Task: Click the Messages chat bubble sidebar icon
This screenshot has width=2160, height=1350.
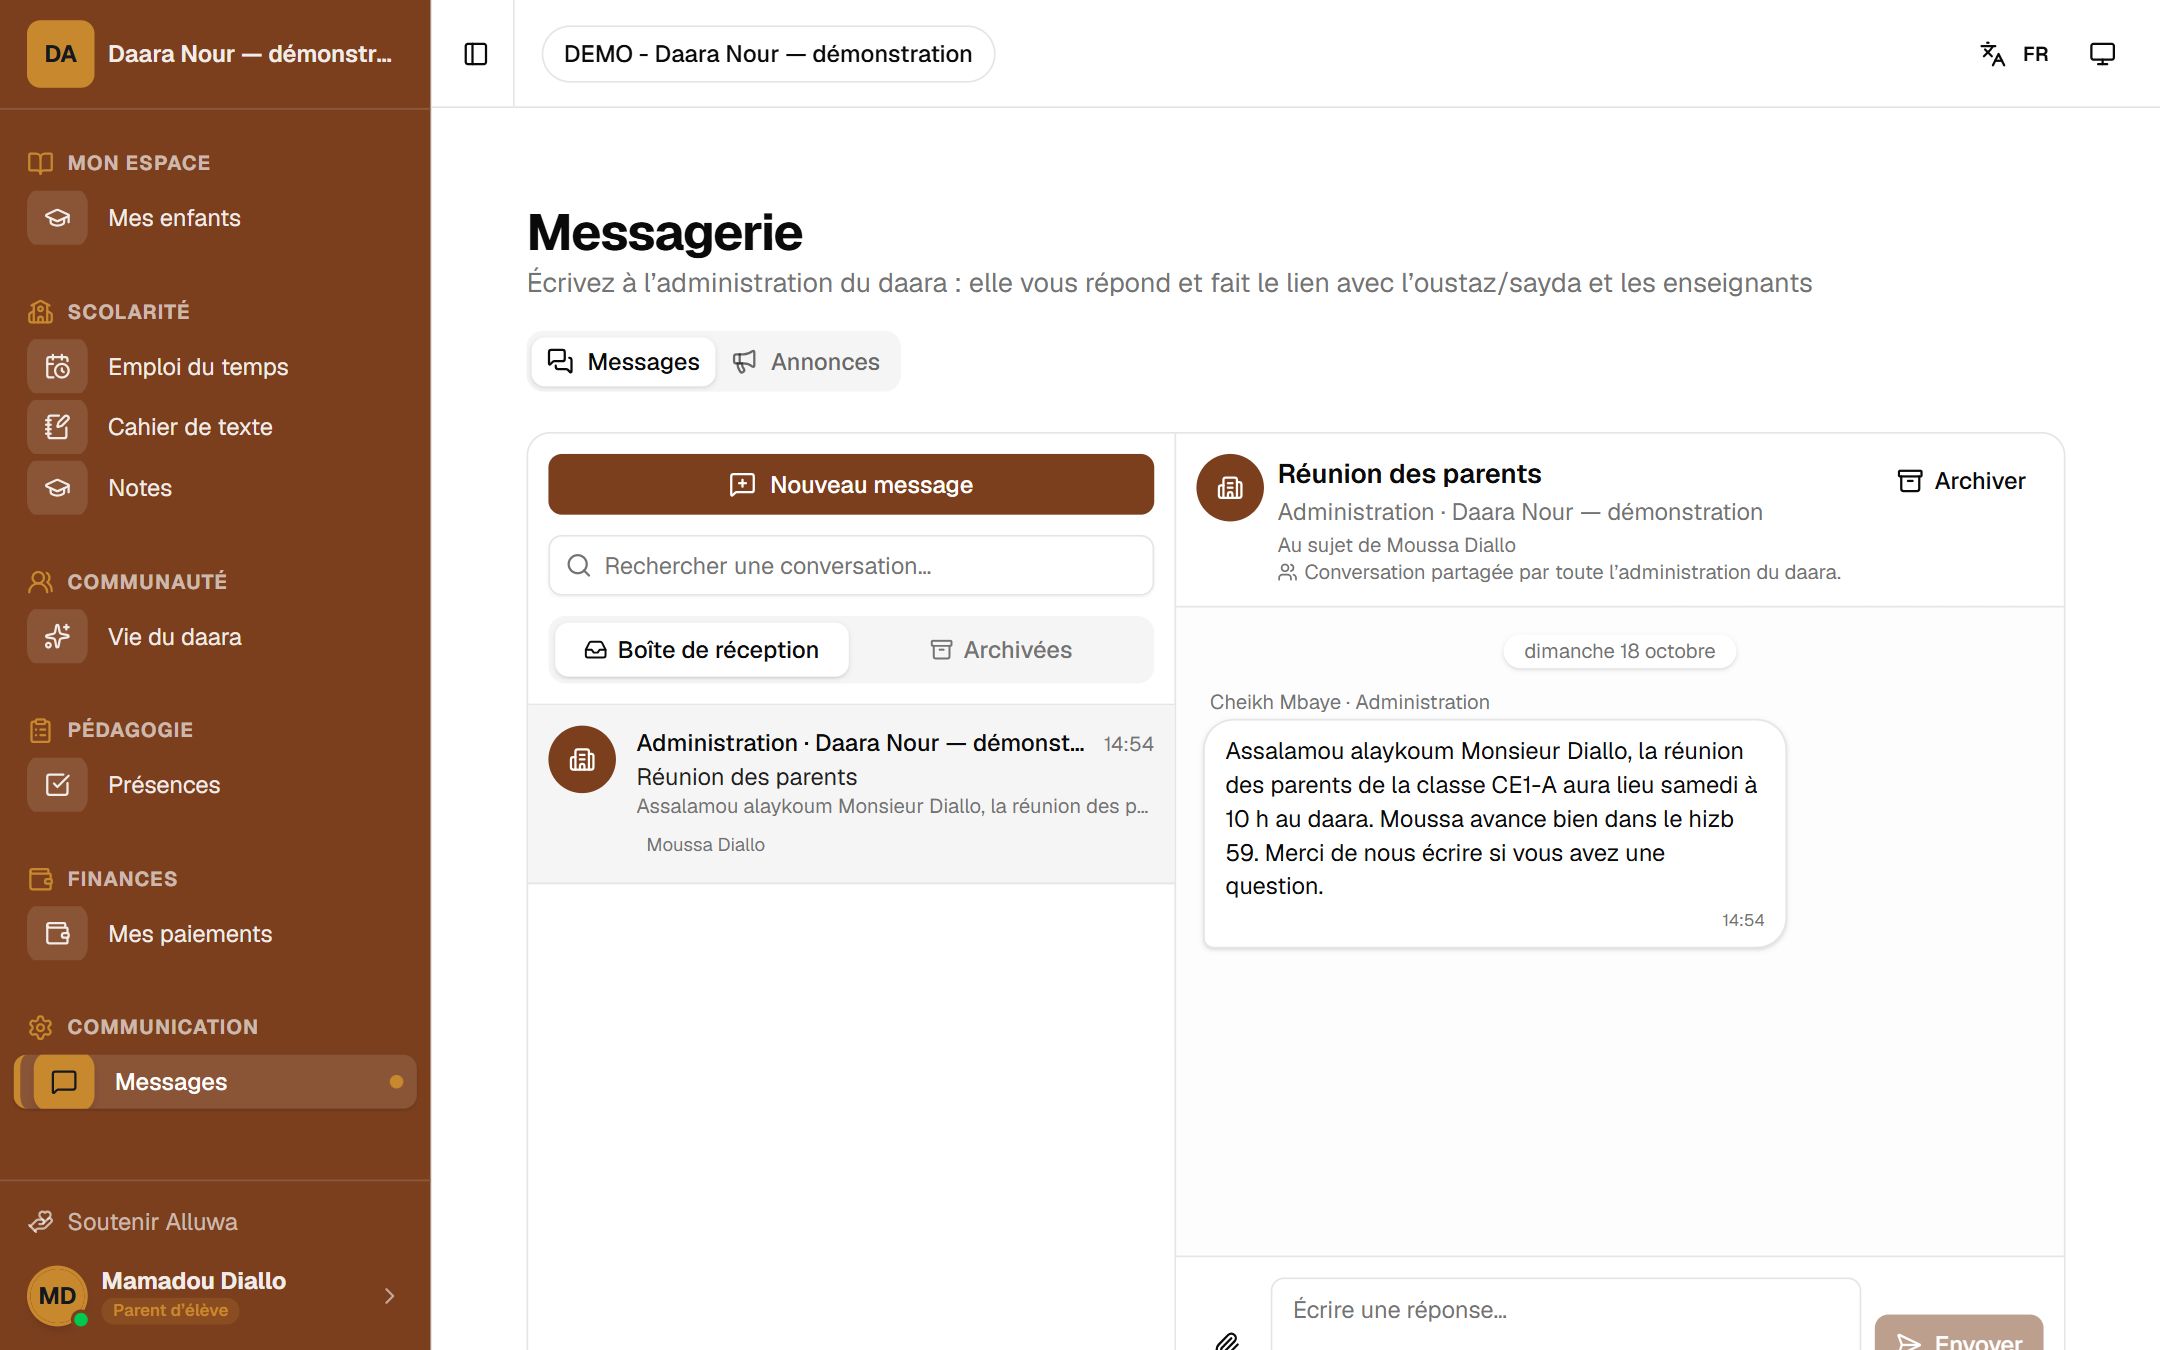Action: click(x=64, y=1082)
